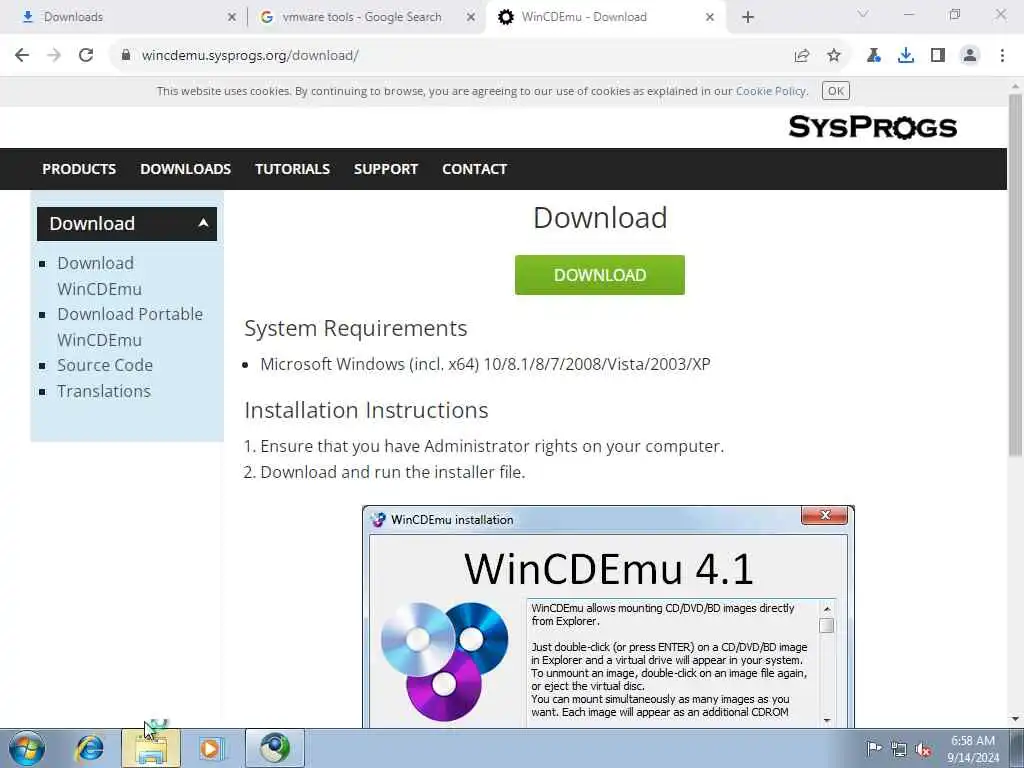Click the address bar URL
The width and height of the screenshot is (1024, 768).
250,56
